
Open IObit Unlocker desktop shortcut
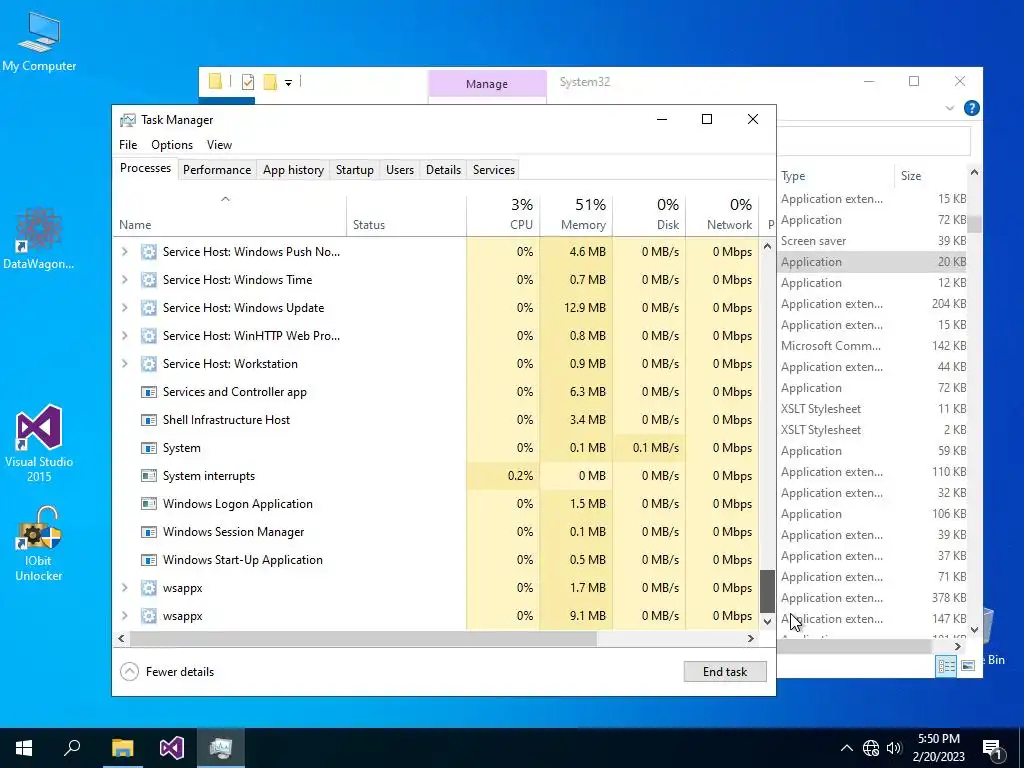39,544
